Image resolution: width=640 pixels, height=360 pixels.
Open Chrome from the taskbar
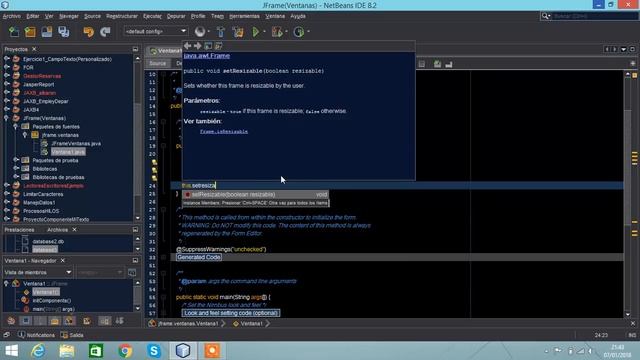125,351
